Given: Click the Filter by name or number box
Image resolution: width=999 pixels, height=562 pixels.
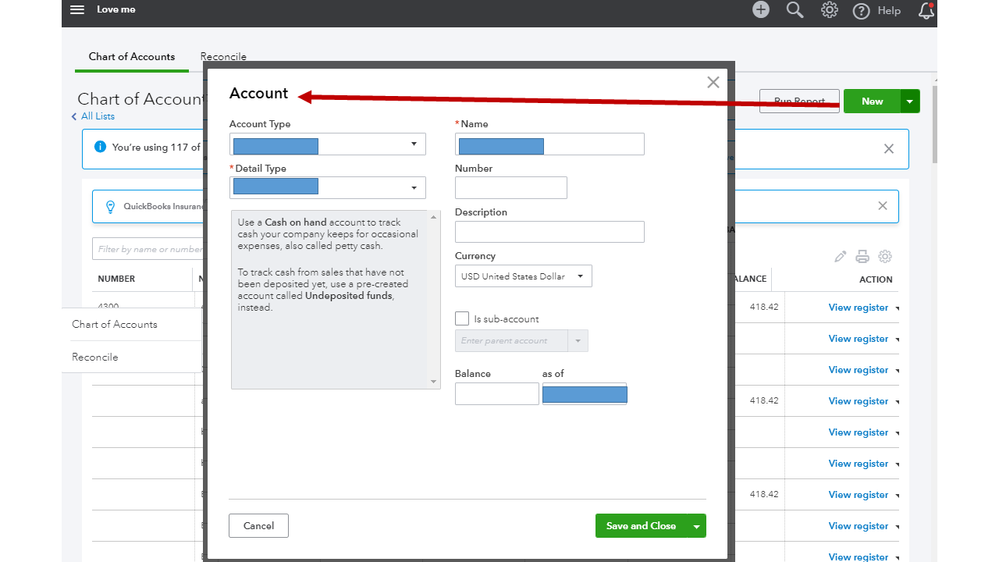Looking at the screenshot, I should (148, 249).
